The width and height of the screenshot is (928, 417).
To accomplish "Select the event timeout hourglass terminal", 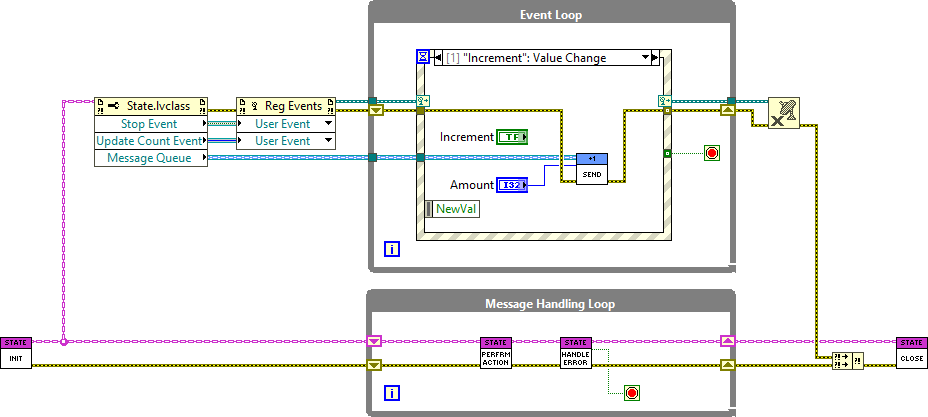I will coord(422,58).
